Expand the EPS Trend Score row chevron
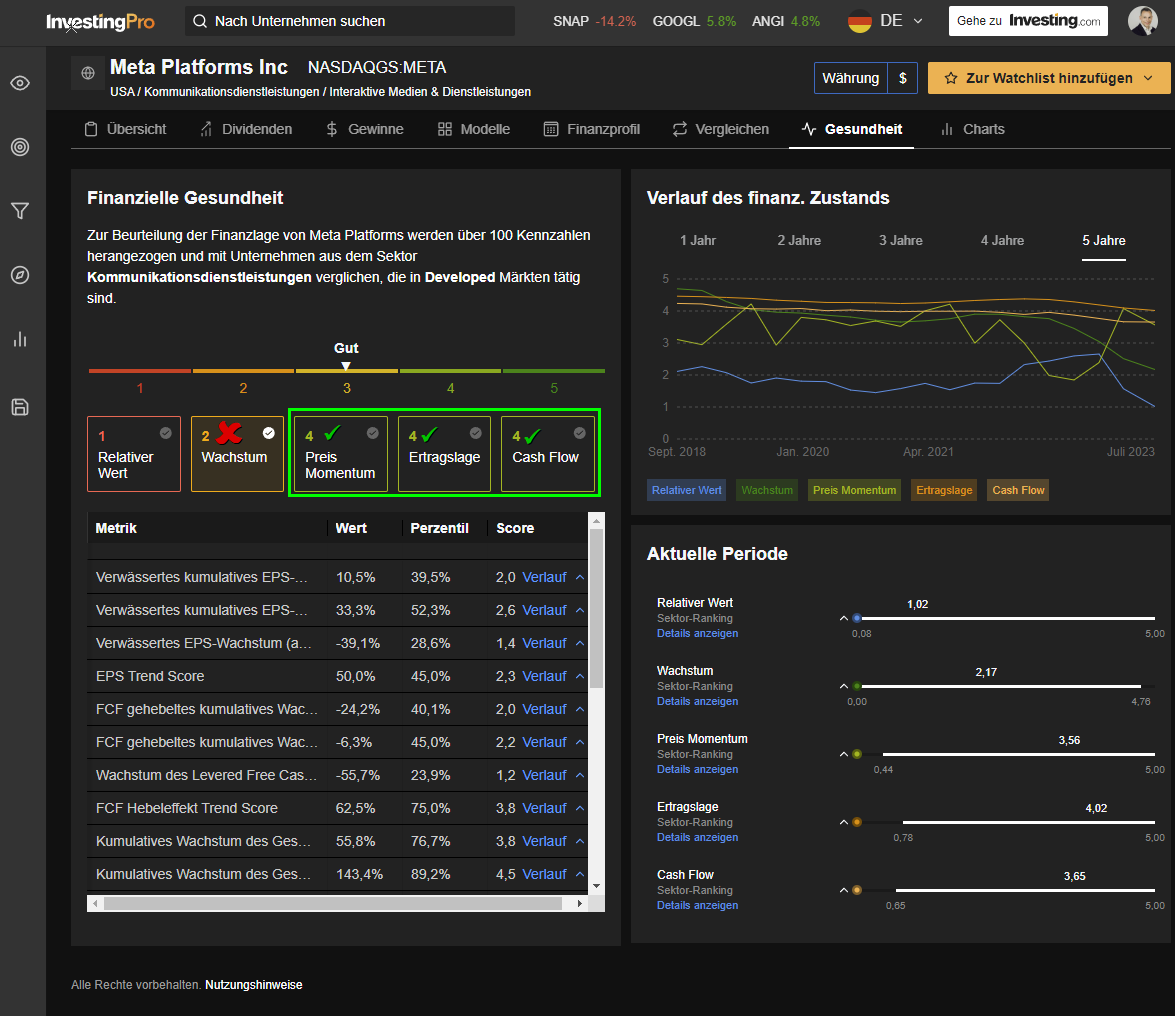Viewport: 1175px width, 1016px height. [x=580, y=676]
